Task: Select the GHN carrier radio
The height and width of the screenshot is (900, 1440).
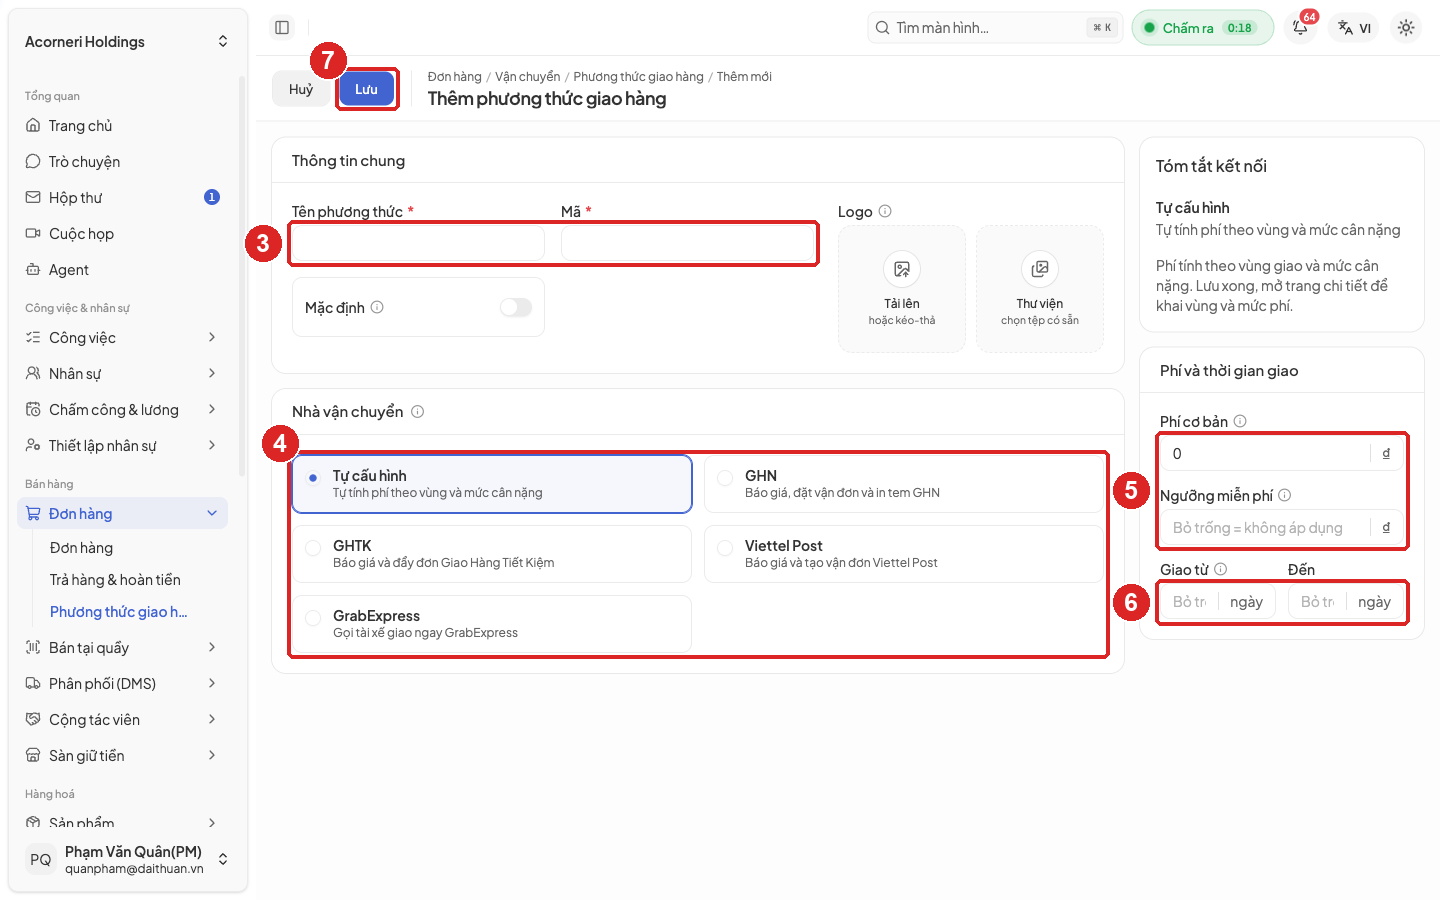Action: (725, 478)
